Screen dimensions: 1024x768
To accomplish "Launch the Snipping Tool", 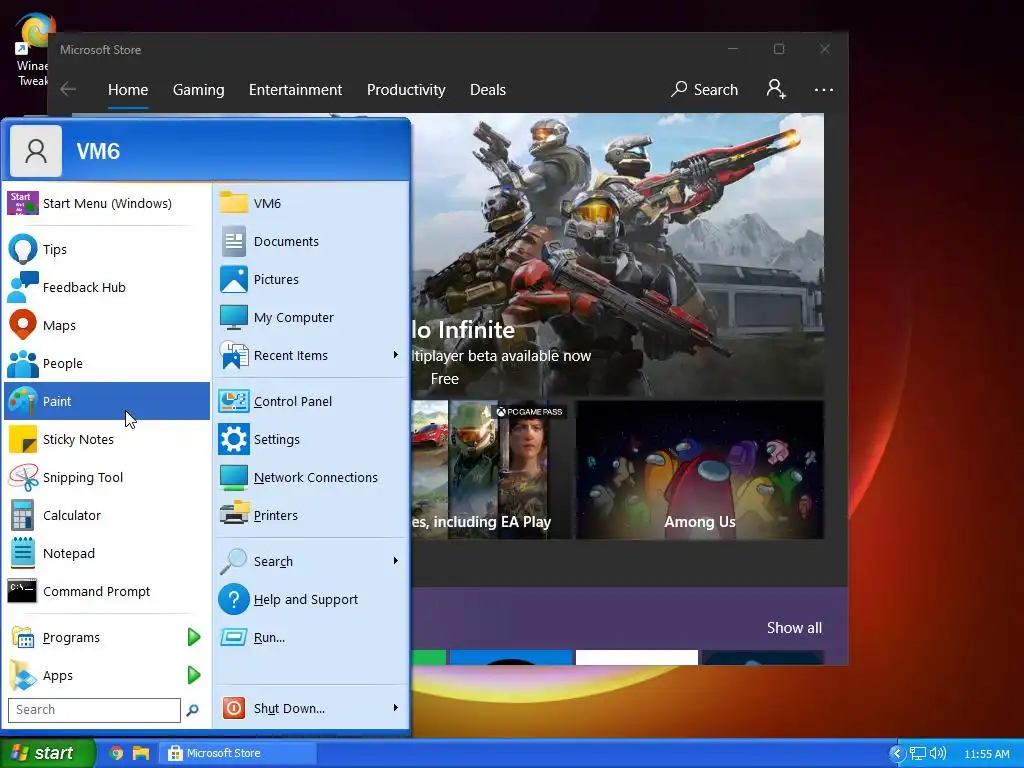I will 106,477.
